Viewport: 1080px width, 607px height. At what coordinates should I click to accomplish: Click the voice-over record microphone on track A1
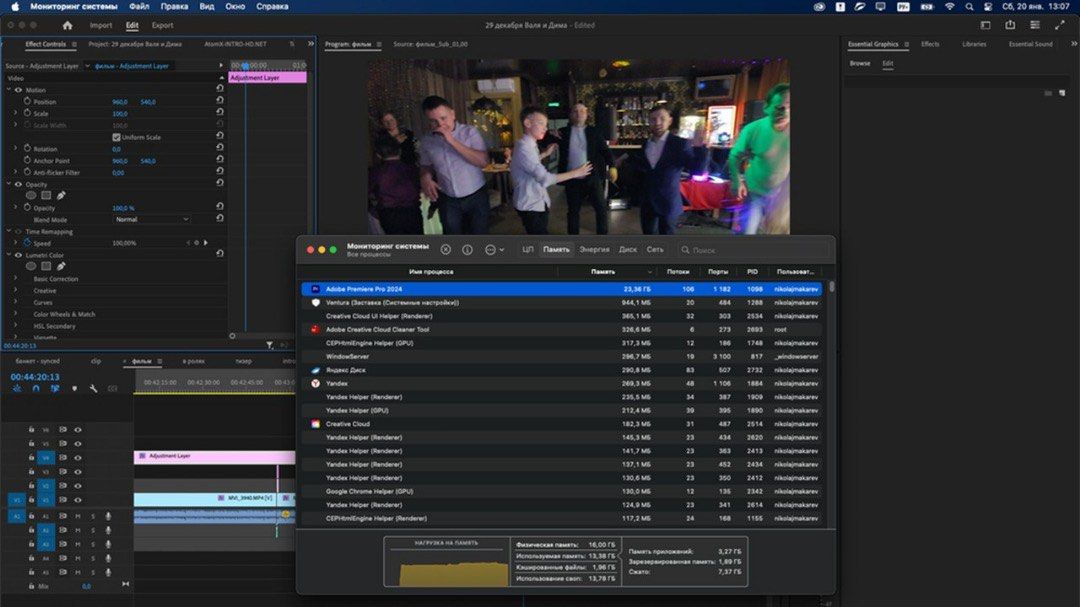coord(108,516)
